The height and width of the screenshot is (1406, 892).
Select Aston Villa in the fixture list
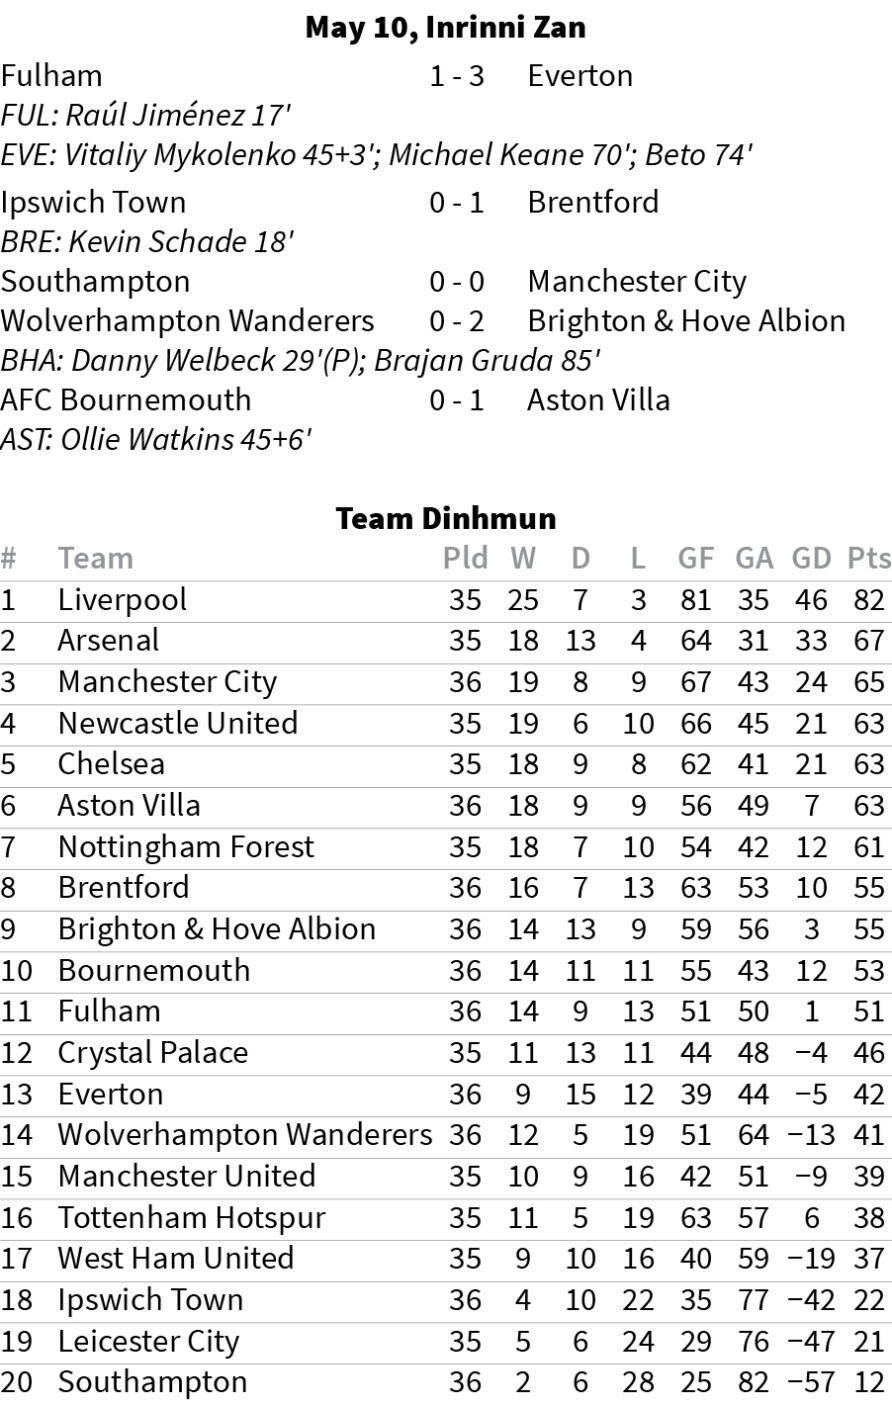pos(599,400)
